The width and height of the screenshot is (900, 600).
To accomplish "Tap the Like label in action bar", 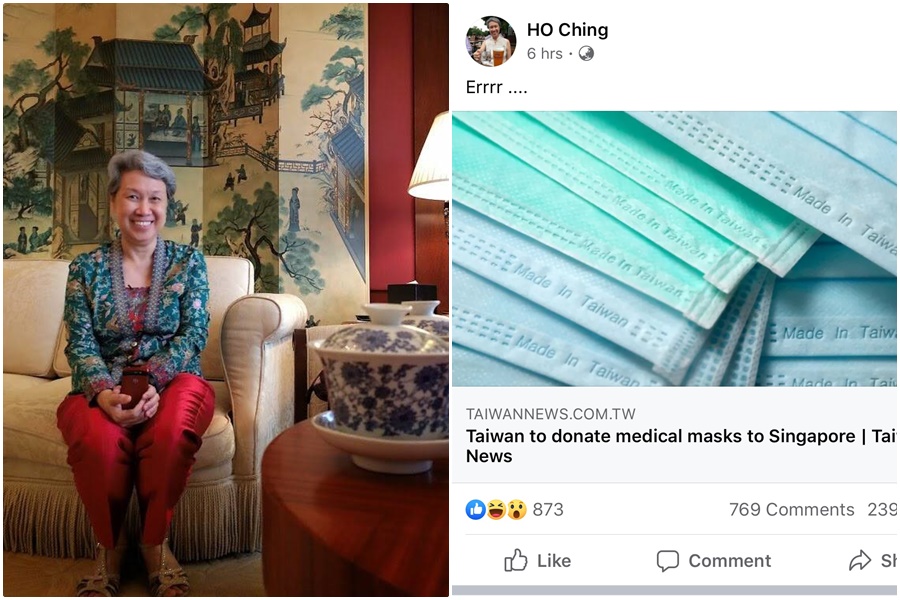I will [x=554, y=561].
